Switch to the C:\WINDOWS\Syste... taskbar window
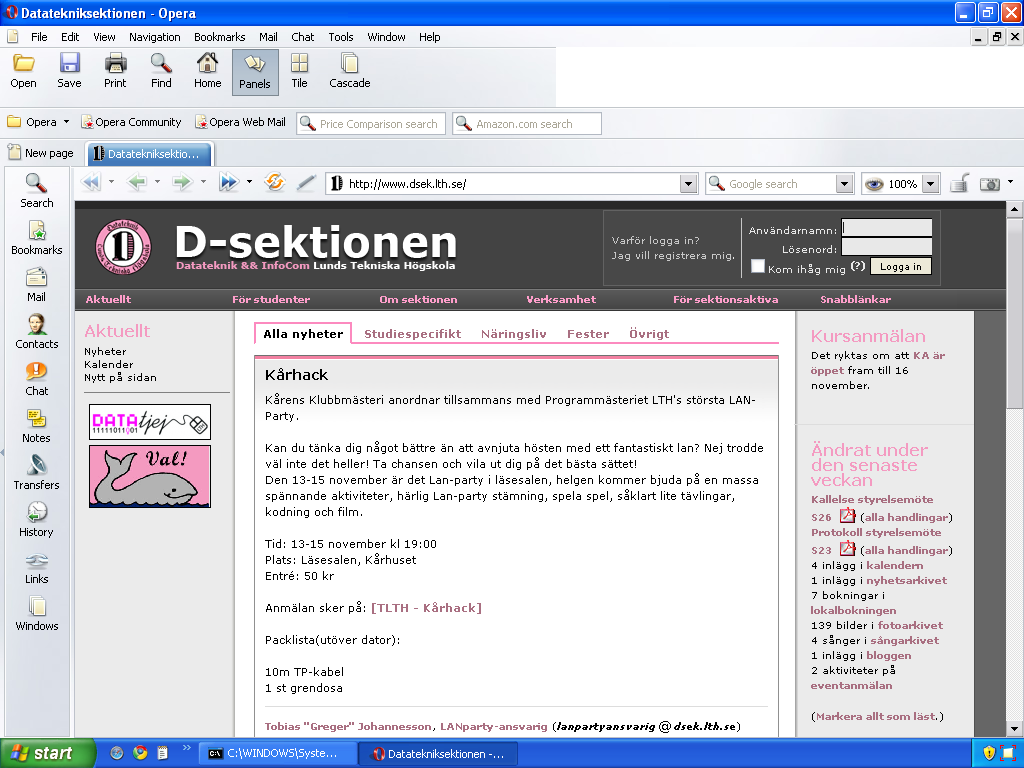1024x768 pixels. pos(278,754)
